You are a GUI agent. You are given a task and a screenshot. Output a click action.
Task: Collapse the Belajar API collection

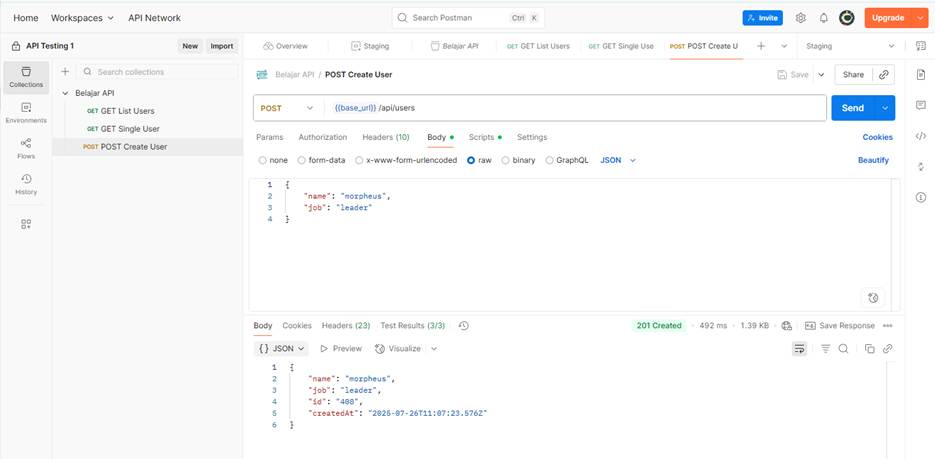tap(66, 93)
